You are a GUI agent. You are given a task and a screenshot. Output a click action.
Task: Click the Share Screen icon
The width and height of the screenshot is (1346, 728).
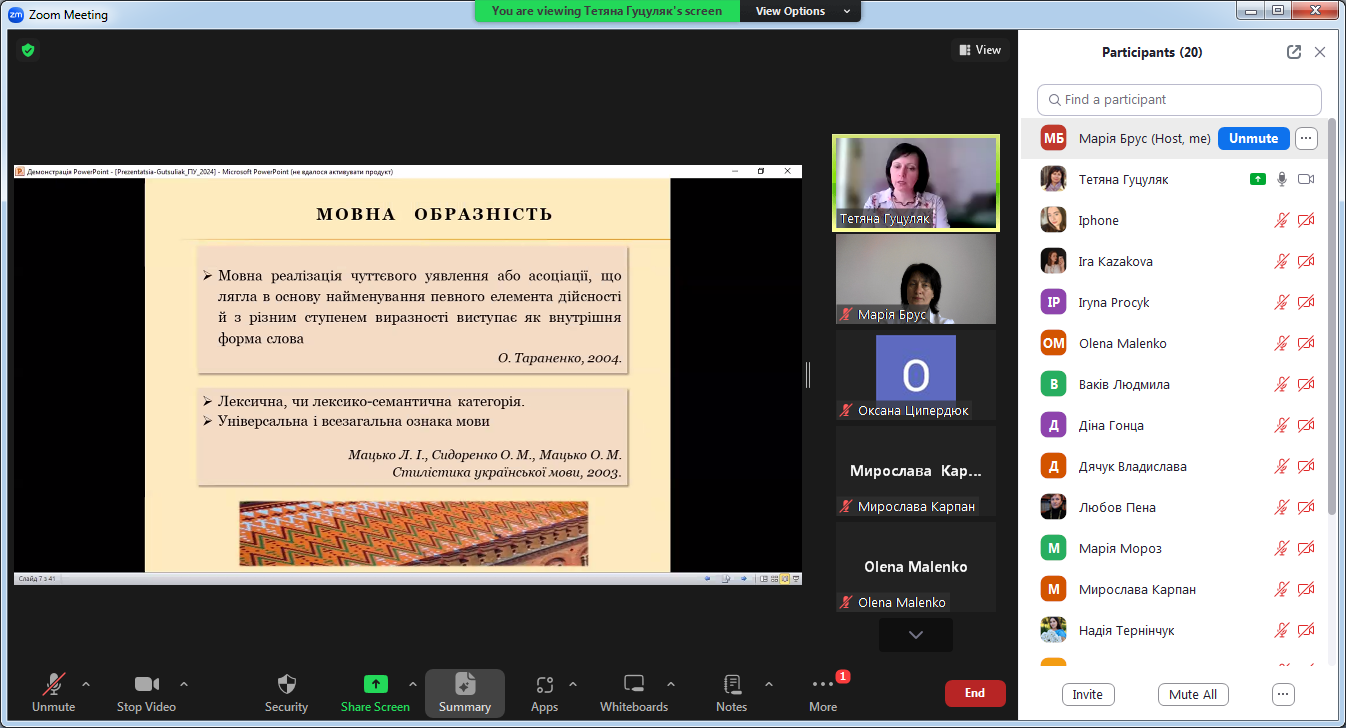coord(375,685)
